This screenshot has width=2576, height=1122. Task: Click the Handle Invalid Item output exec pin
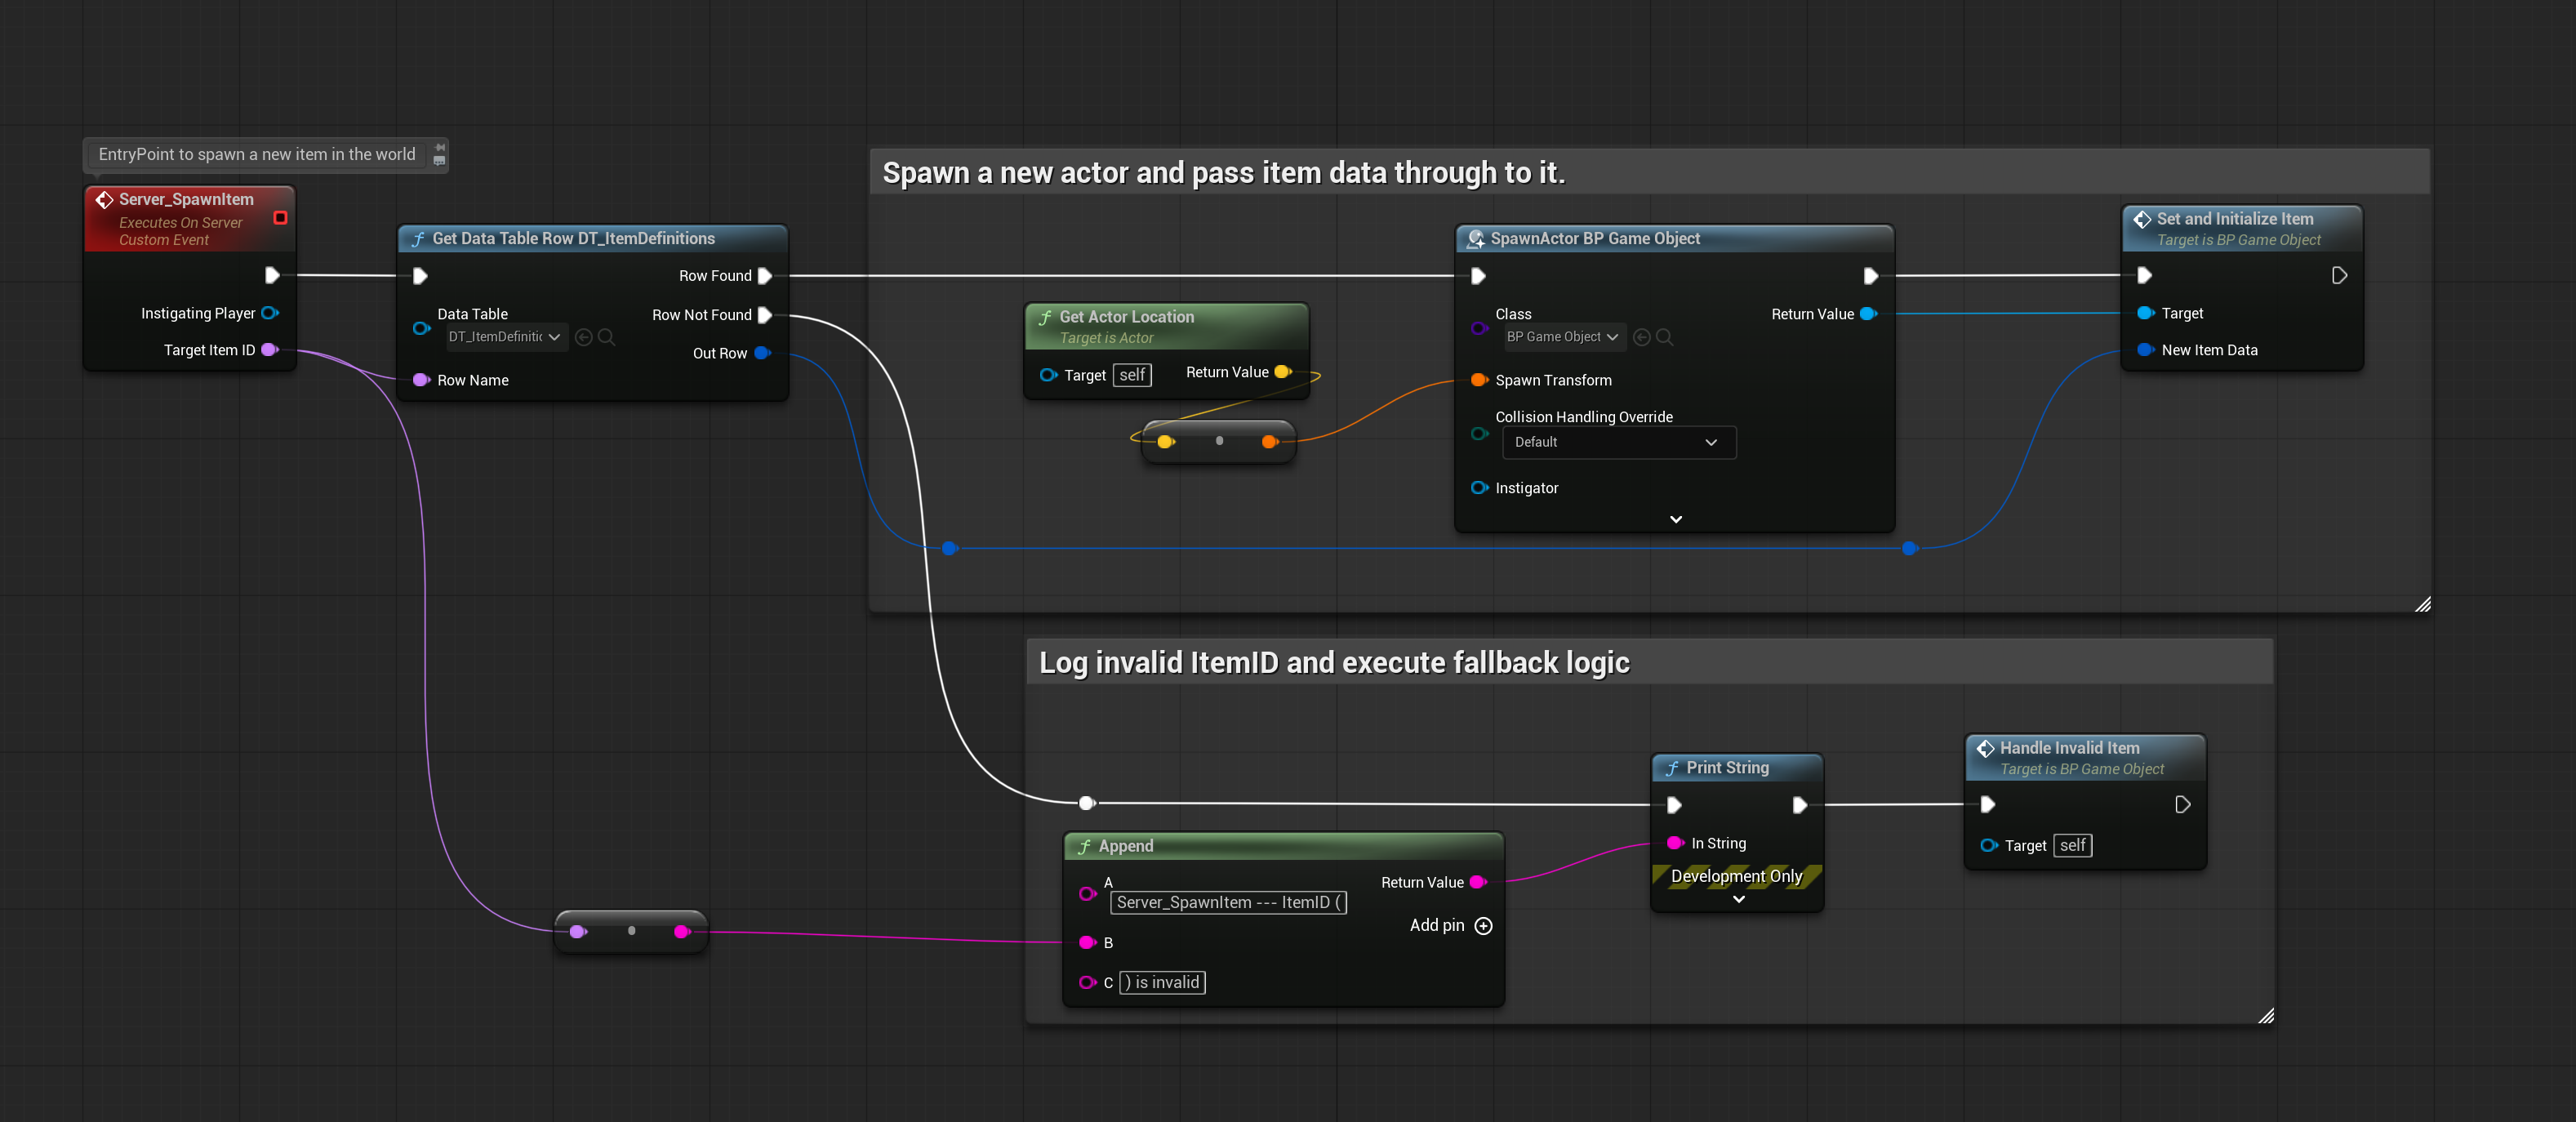2183,805
